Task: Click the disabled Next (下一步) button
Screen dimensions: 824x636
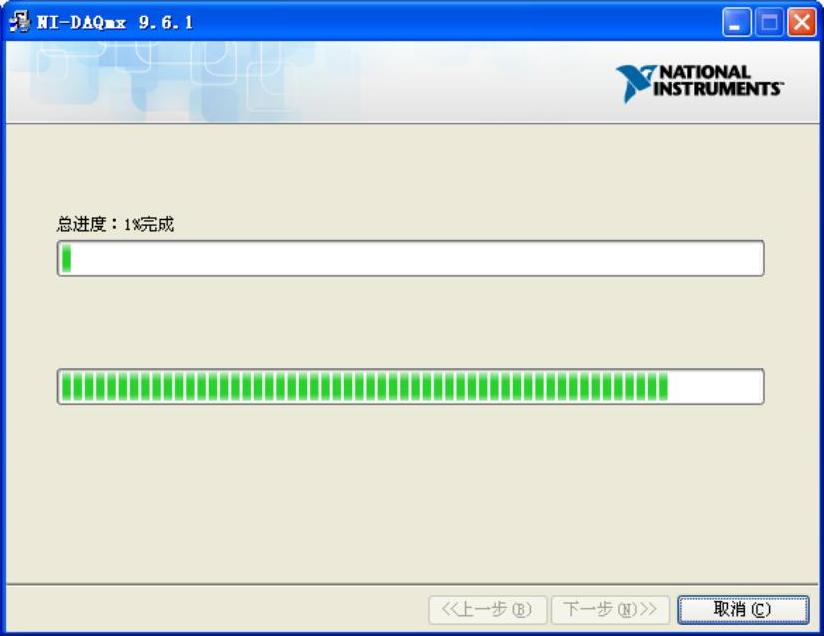Action: (610, 610)
